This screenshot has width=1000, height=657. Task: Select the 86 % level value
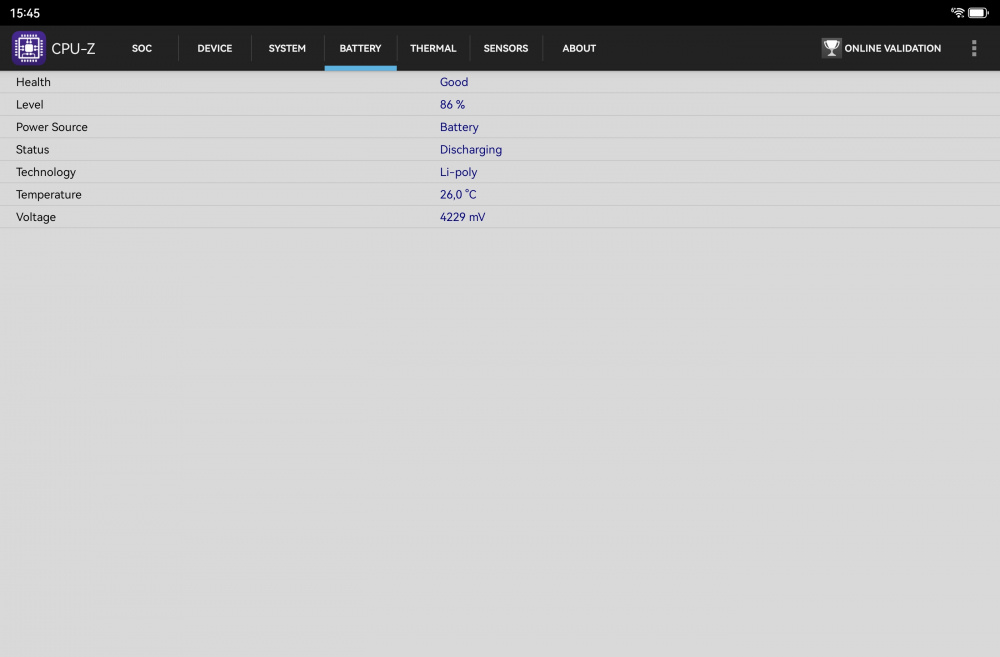(x=452, y=105)
